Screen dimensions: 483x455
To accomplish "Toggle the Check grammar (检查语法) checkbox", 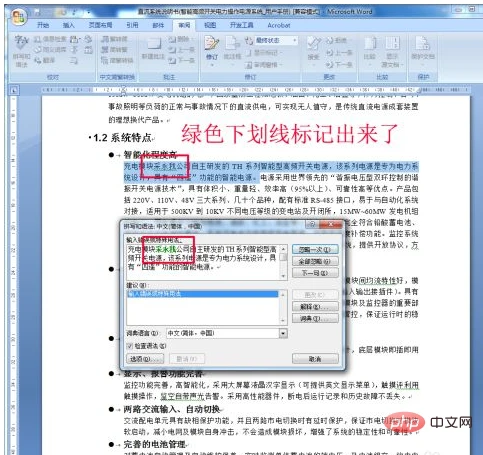I will pos(130,346).
